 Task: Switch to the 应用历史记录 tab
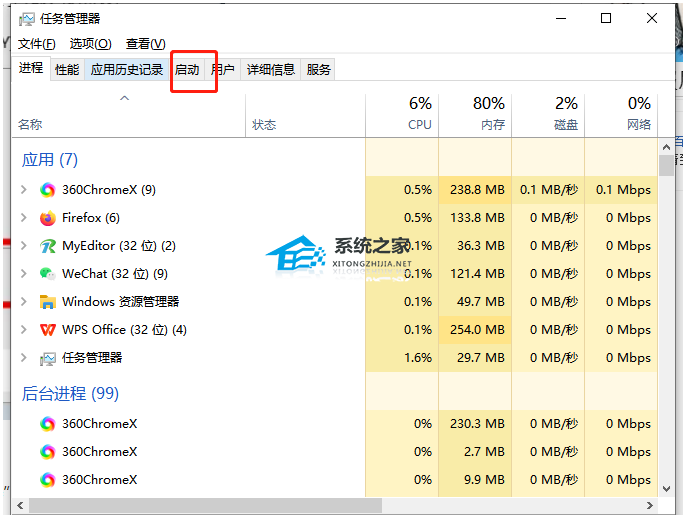(x=127, y=69)
